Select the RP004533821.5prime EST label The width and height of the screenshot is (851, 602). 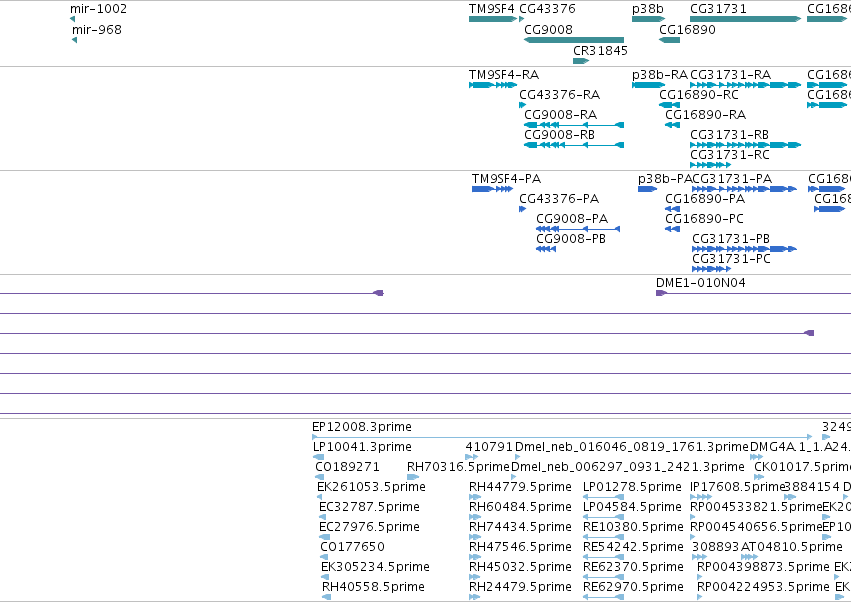click(756, 506)
